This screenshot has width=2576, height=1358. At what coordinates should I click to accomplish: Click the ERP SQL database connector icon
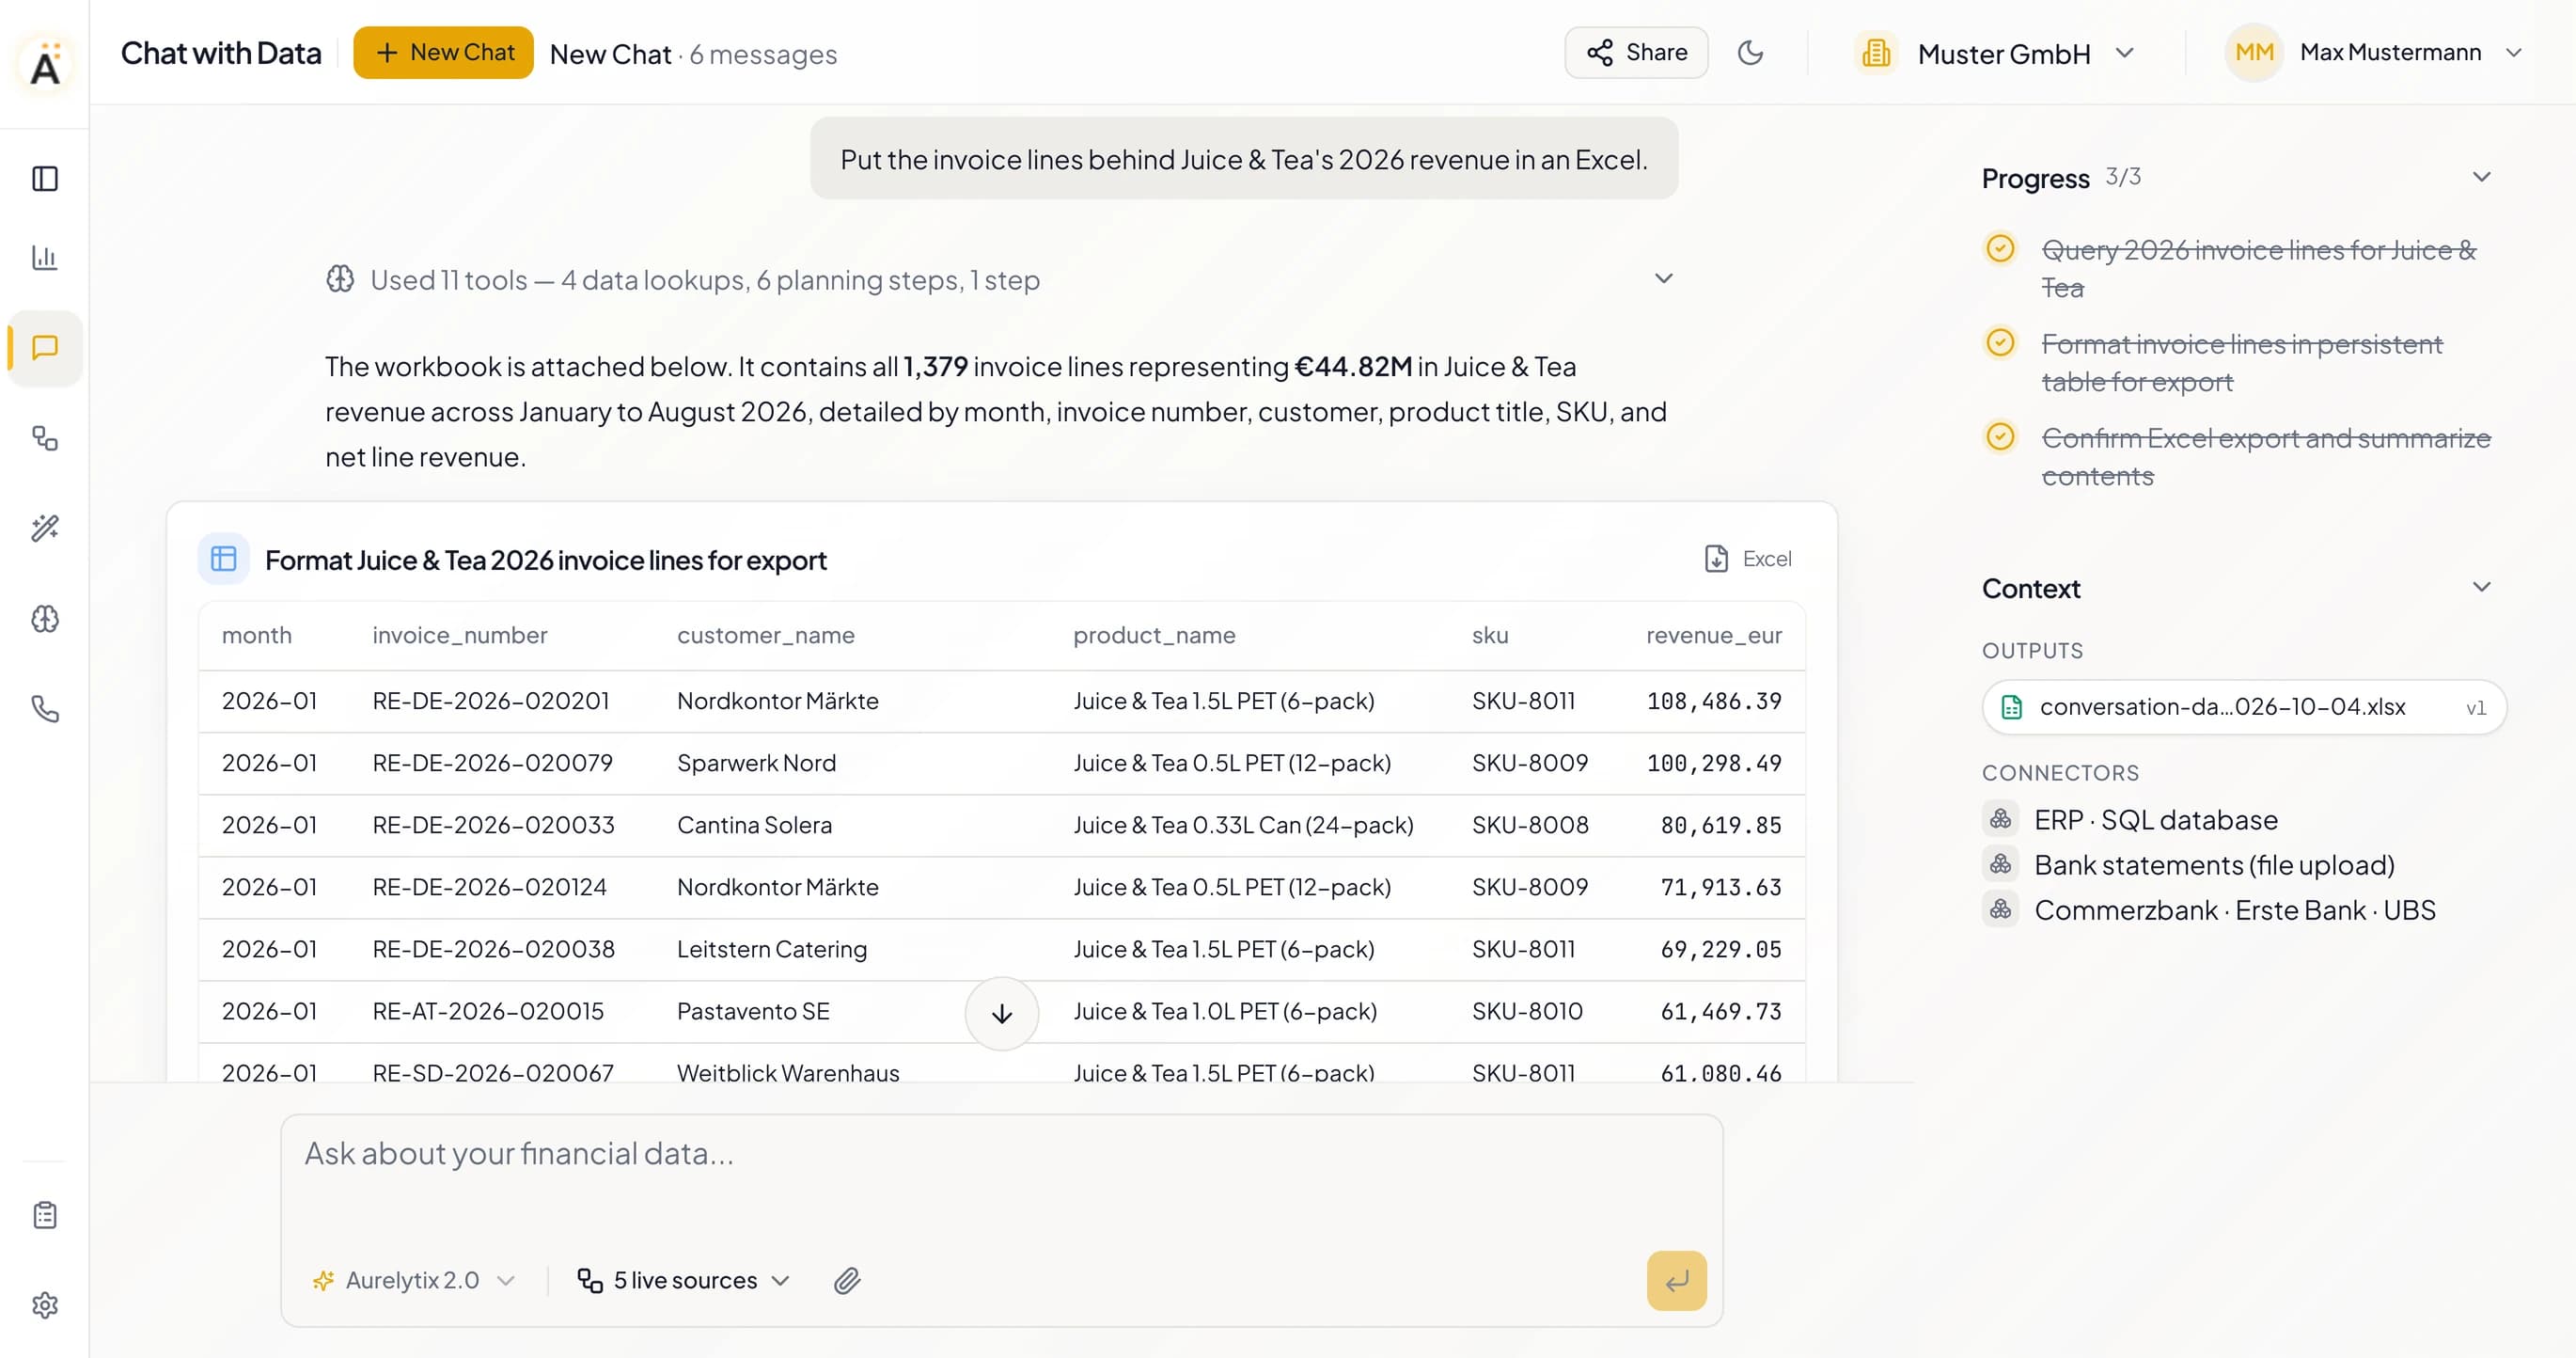point(2000,819)
